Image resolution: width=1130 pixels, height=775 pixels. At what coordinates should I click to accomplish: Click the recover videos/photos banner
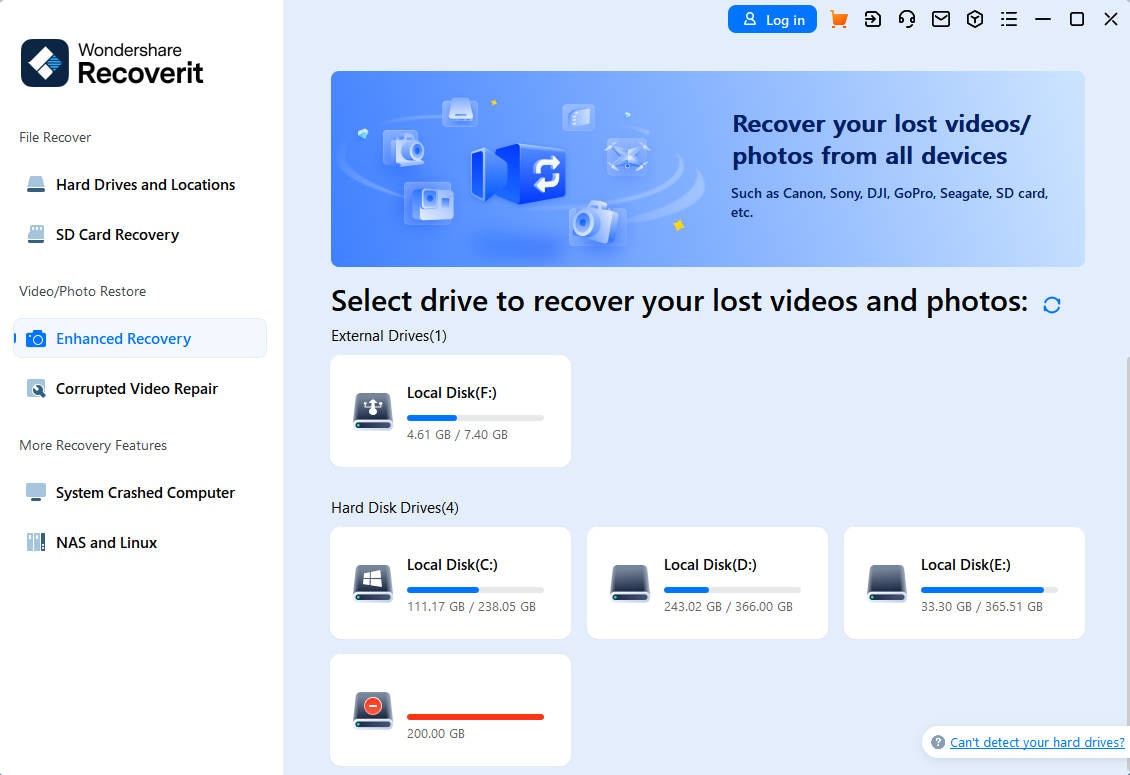pyautogui.click(x=708, y=169)
